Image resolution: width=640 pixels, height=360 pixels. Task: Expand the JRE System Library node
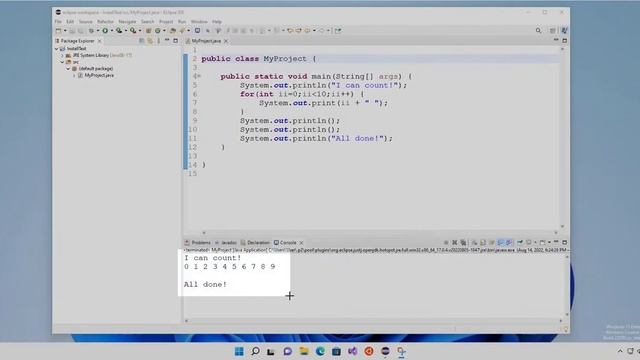62,55
